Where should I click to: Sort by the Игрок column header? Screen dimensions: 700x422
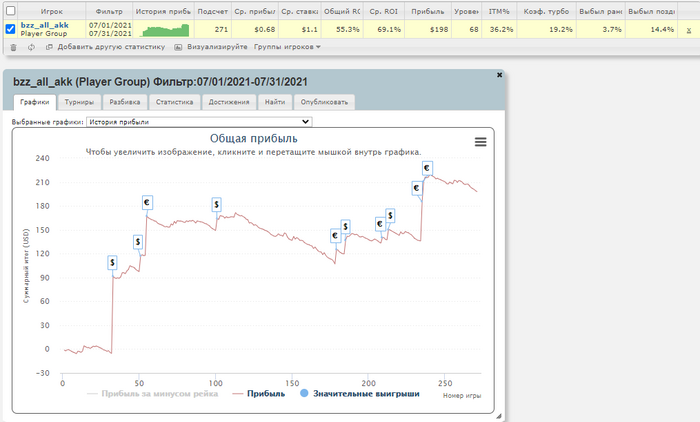pyautogui.click(x=52, y=11)
